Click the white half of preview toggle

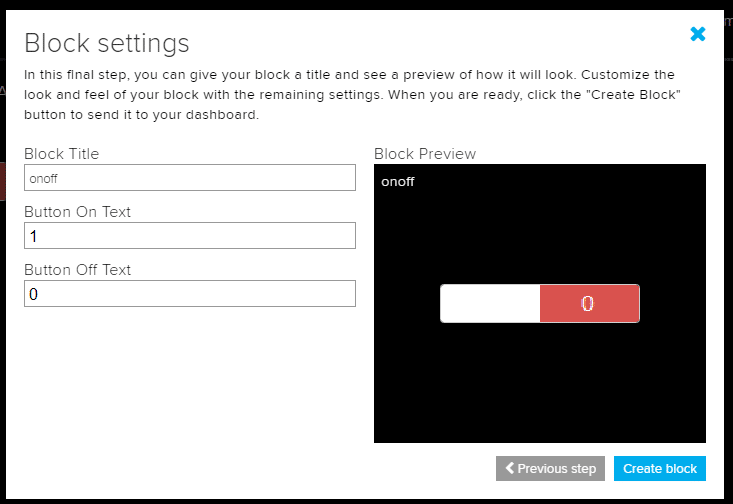tap(490, 304)
